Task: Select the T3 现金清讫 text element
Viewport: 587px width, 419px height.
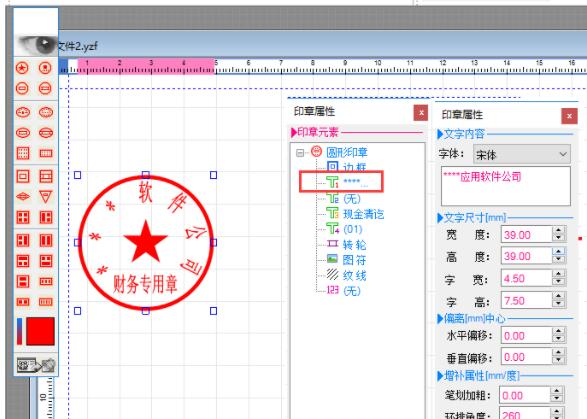Action: [355, 214]
